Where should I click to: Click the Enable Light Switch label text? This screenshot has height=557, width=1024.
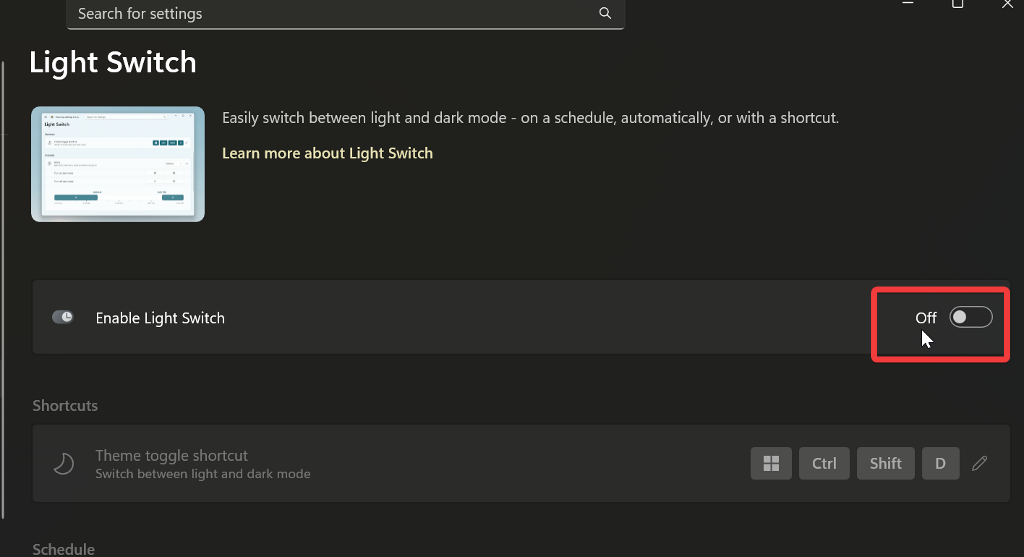[x=160, y=318]
